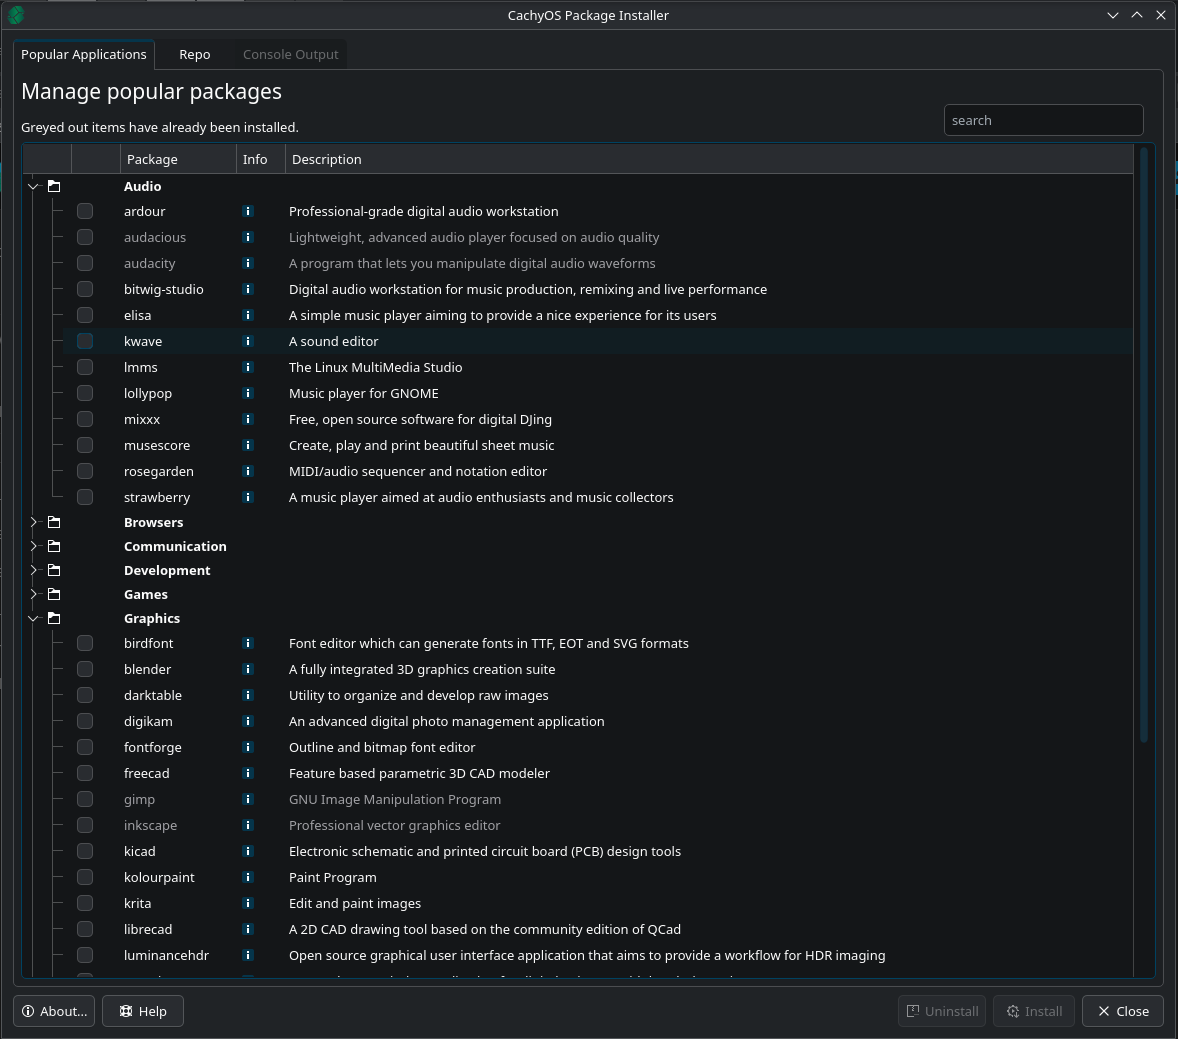Open Help
The image size is (1178, 1039).
[x=143, y=1011]
